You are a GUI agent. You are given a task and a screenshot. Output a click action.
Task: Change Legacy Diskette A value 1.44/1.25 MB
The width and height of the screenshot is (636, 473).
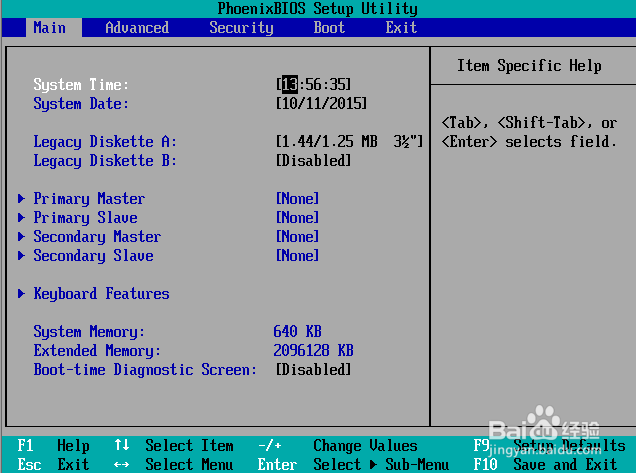click(x=349, y=142)
